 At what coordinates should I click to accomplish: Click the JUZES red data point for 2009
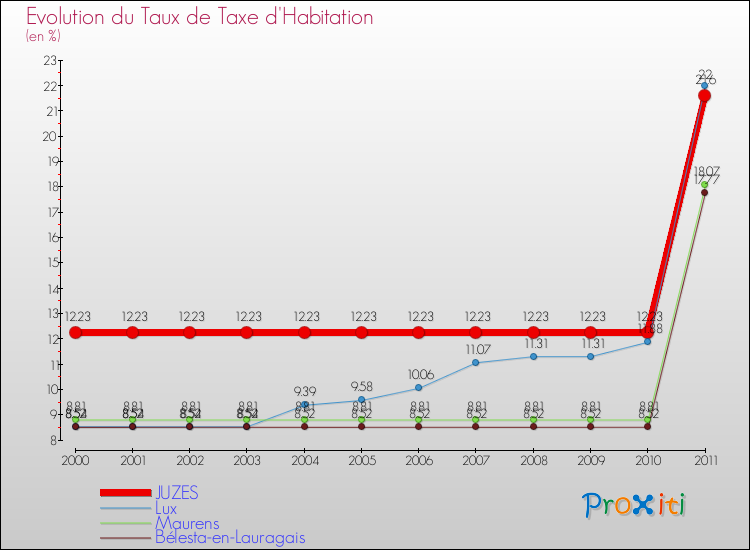coord(590,332)
